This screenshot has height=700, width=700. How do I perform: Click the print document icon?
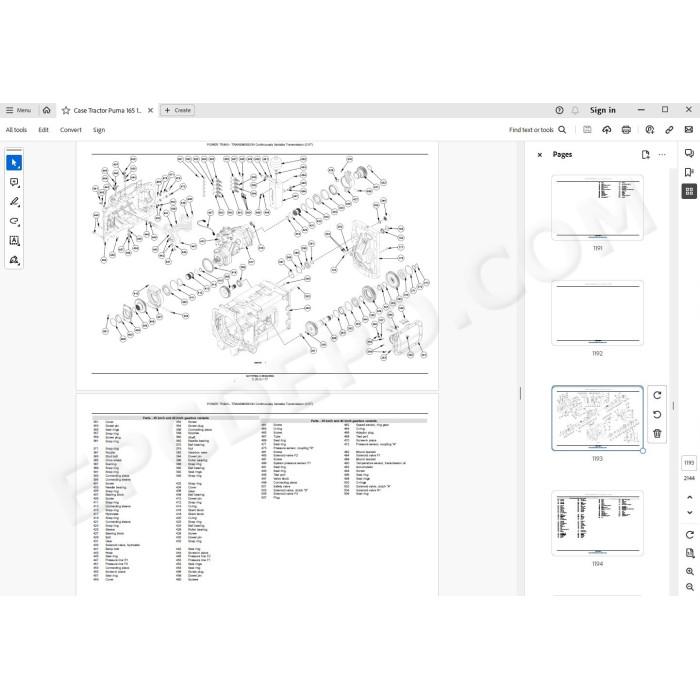tap(626, 129)
